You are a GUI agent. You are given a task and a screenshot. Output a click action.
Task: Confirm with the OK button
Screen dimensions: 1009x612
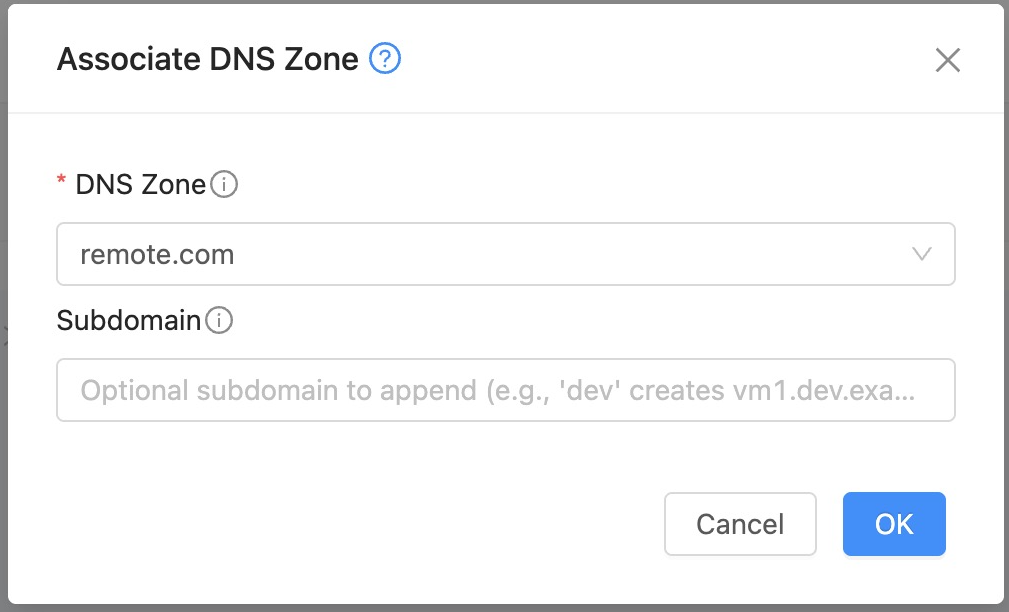(893, 524)
